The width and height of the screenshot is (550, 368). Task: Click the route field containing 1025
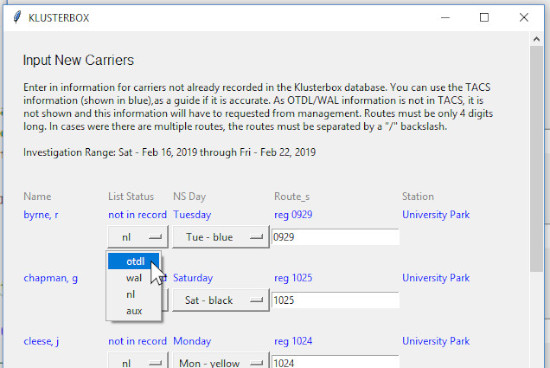coord(335,300)
